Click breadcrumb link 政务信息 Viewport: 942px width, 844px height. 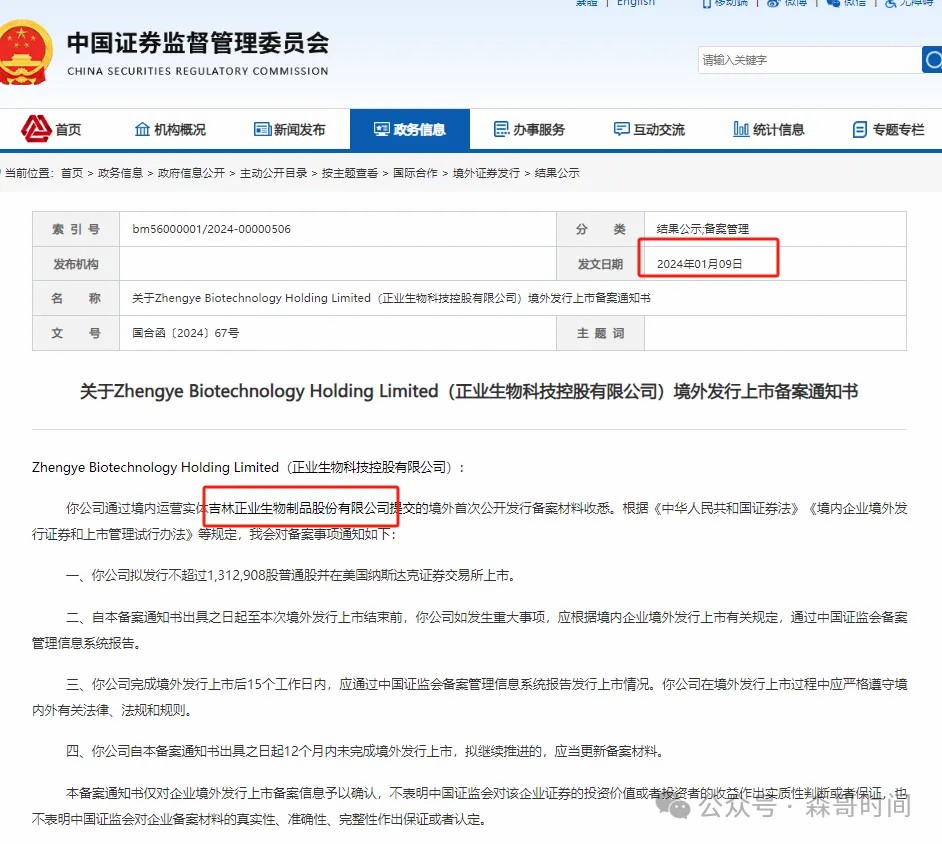click(x=120, y=173)
